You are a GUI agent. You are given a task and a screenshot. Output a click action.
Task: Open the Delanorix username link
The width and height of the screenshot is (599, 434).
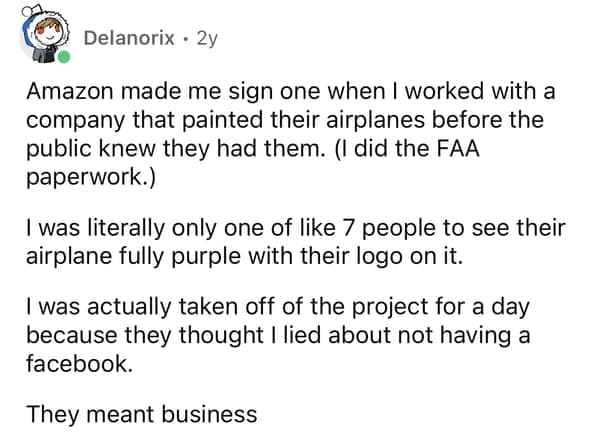click(129, 38)
